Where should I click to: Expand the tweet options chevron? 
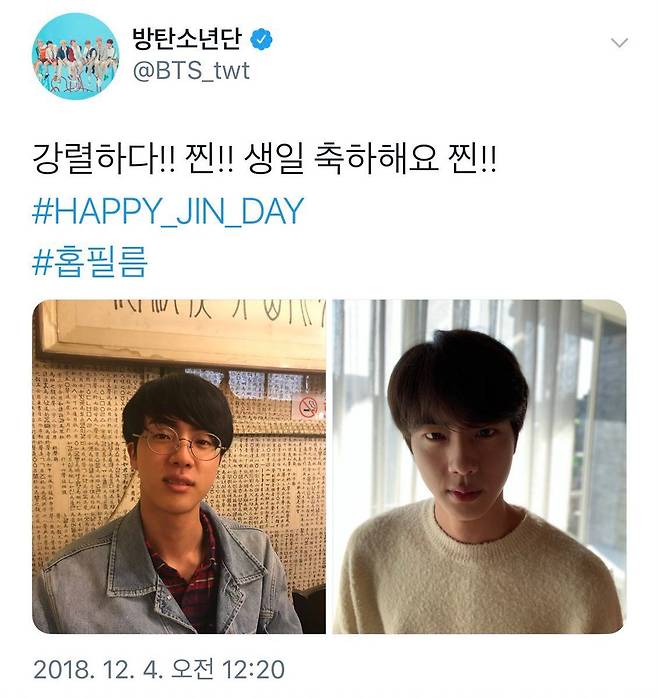tap(619, 43)
